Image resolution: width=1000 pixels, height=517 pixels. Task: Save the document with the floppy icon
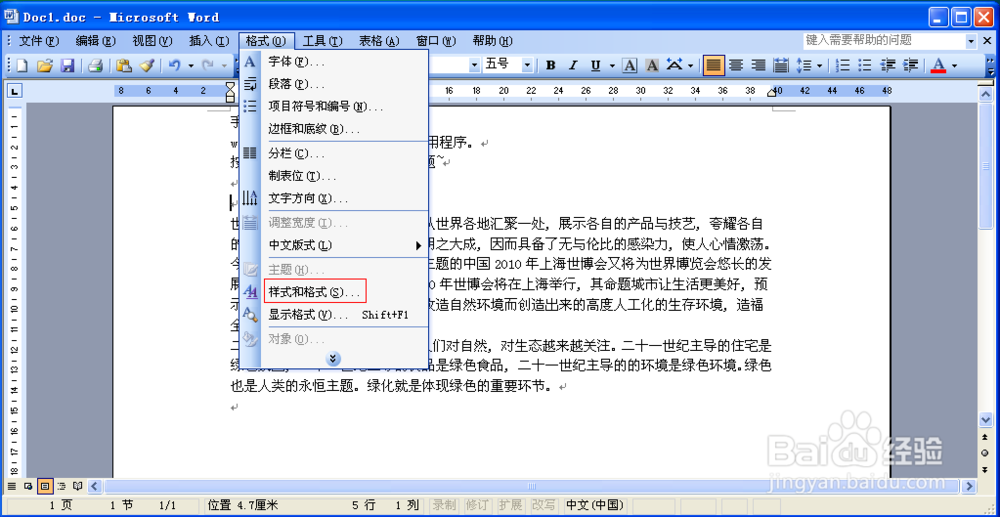[67, 66]
